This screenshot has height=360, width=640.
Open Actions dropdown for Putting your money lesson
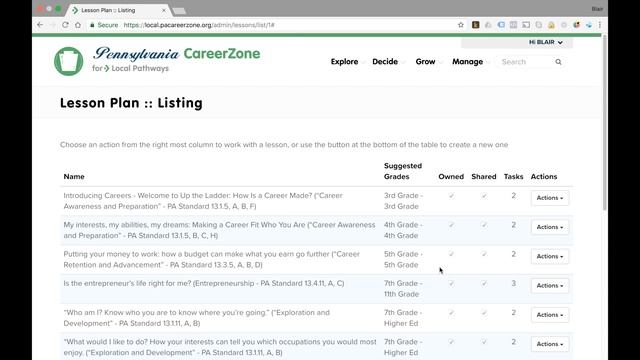point(550,256)
